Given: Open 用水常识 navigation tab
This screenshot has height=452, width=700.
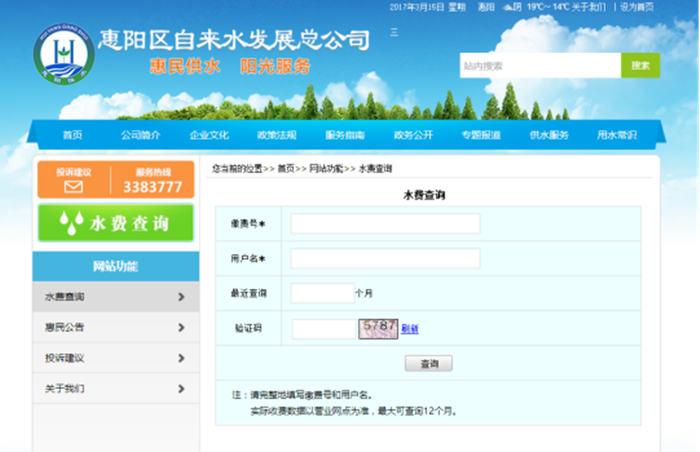Looking at the screenshot, I should tap(616, 135).
